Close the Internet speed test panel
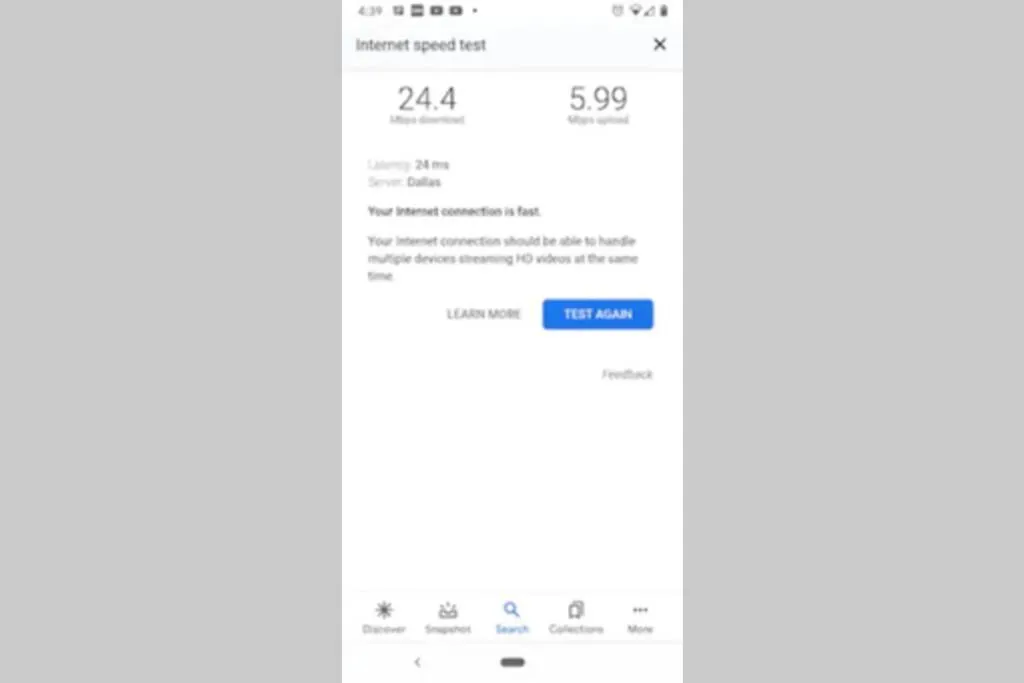Image resolution: width=1024 pixels, height=683 pixels. pyautogui.click(x=660, y=44)
